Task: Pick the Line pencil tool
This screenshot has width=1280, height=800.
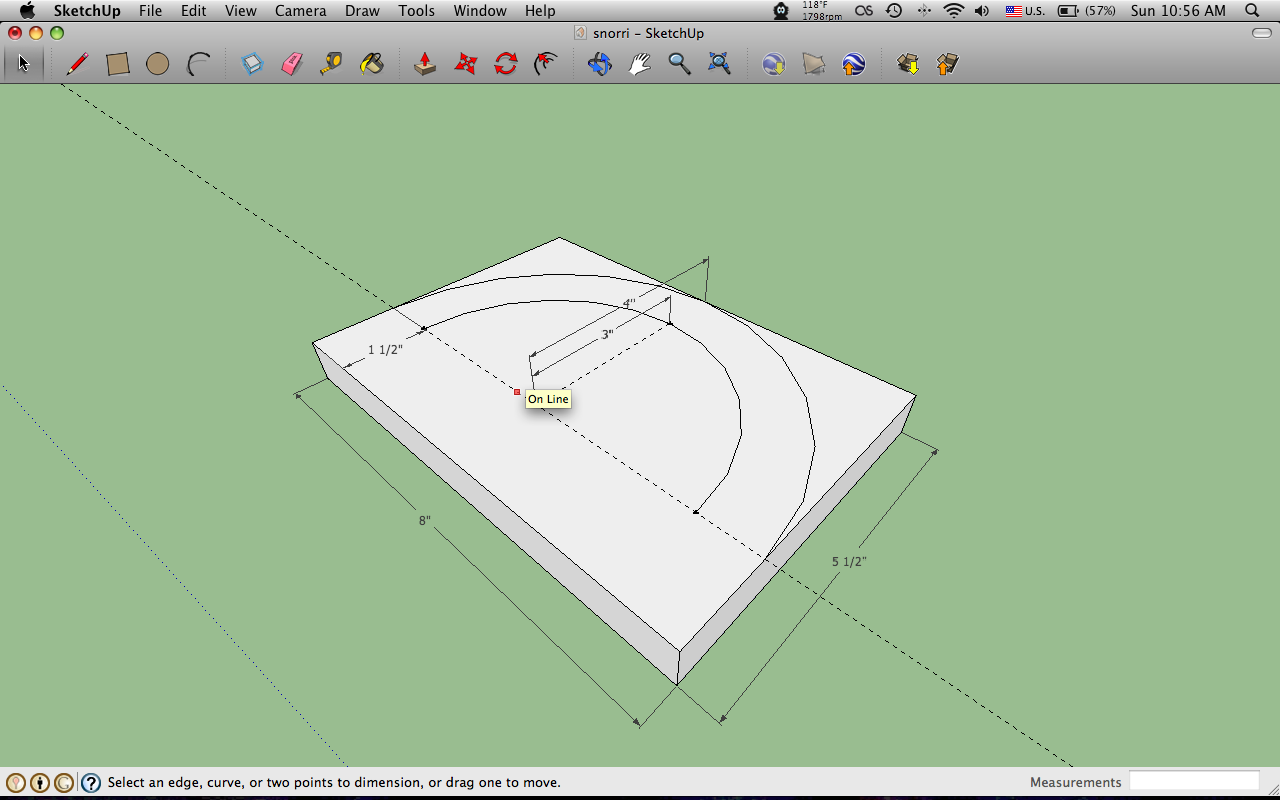Action: (77, 64)
